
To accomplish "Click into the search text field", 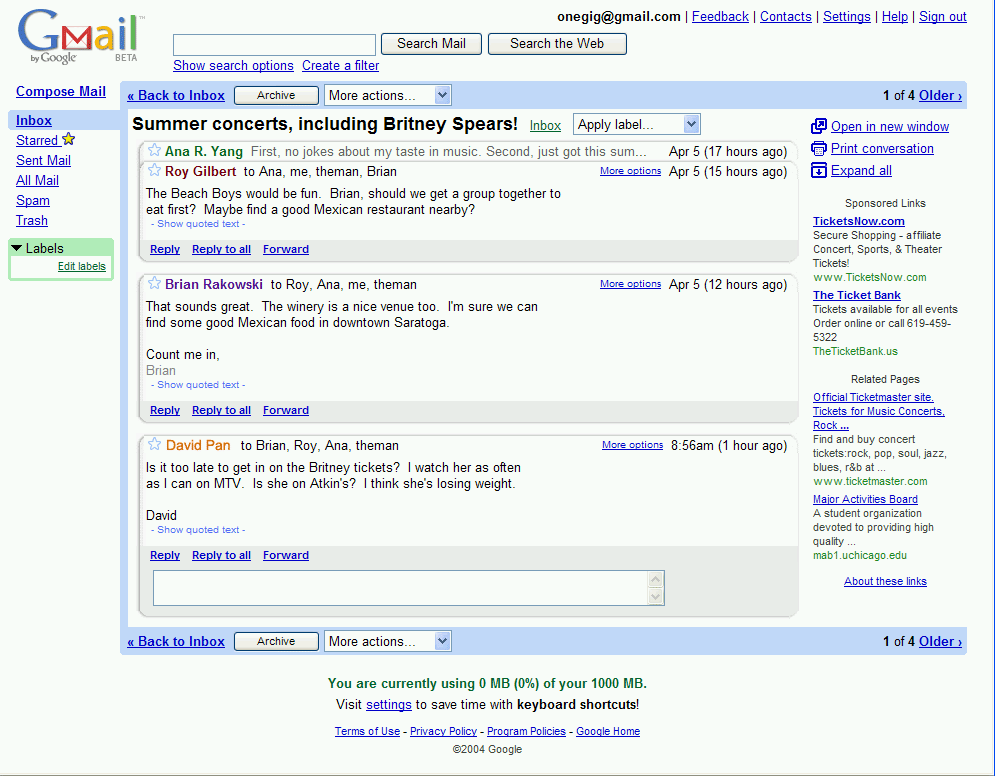I will (274, 44).
